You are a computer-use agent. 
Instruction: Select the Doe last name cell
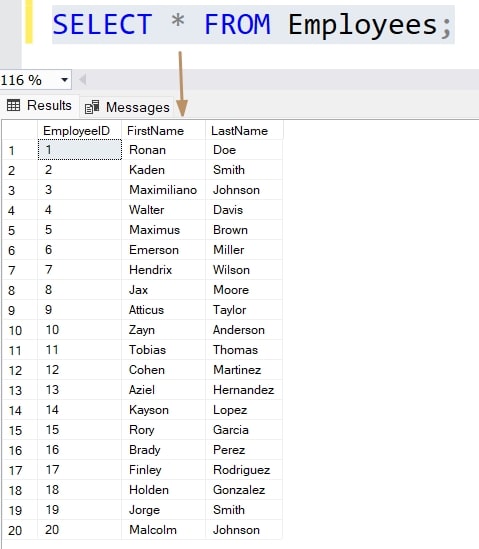244,150
